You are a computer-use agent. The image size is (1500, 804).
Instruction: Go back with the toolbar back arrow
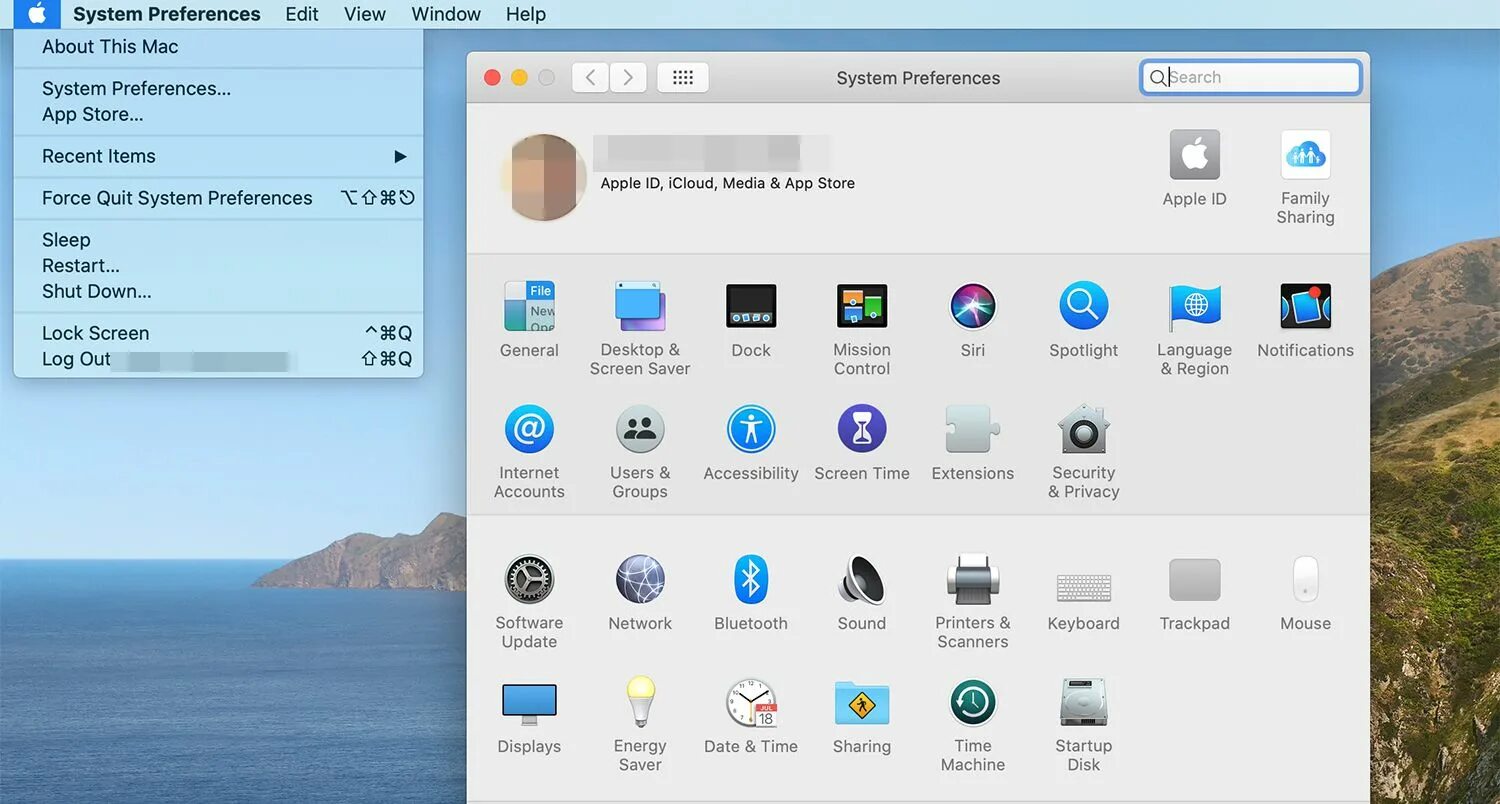[x=591, y=77]
